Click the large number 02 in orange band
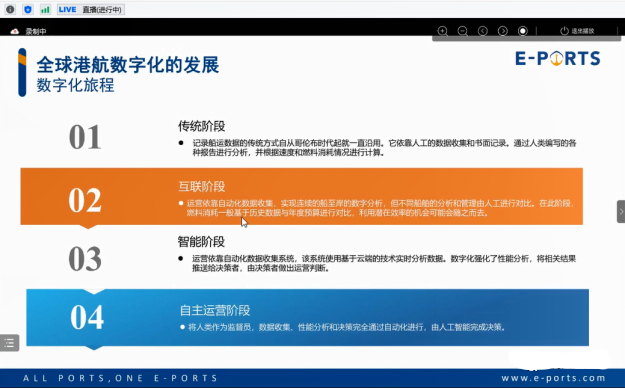 (x=85, y=200)
